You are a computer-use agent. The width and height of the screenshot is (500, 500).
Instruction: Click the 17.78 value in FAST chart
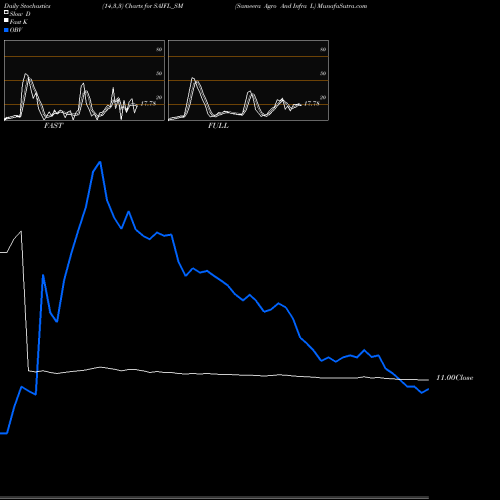[148, 104]
